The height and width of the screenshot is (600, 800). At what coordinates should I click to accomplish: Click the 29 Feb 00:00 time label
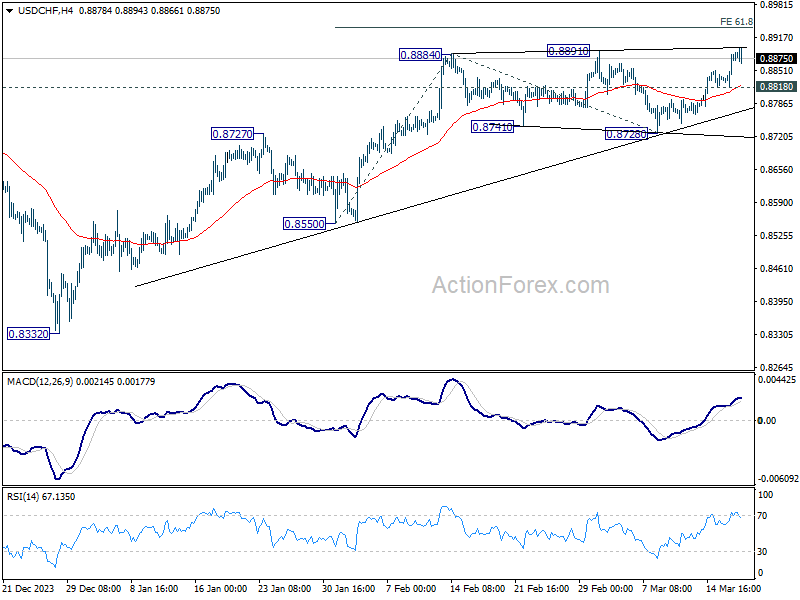tap(605, 588)
